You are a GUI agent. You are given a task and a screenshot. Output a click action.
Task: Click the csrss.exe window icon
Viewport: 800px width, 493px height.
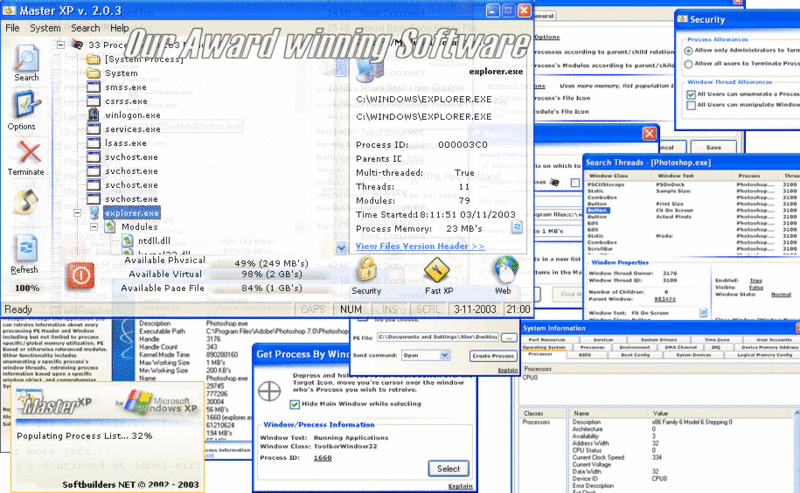click(93, 101)
